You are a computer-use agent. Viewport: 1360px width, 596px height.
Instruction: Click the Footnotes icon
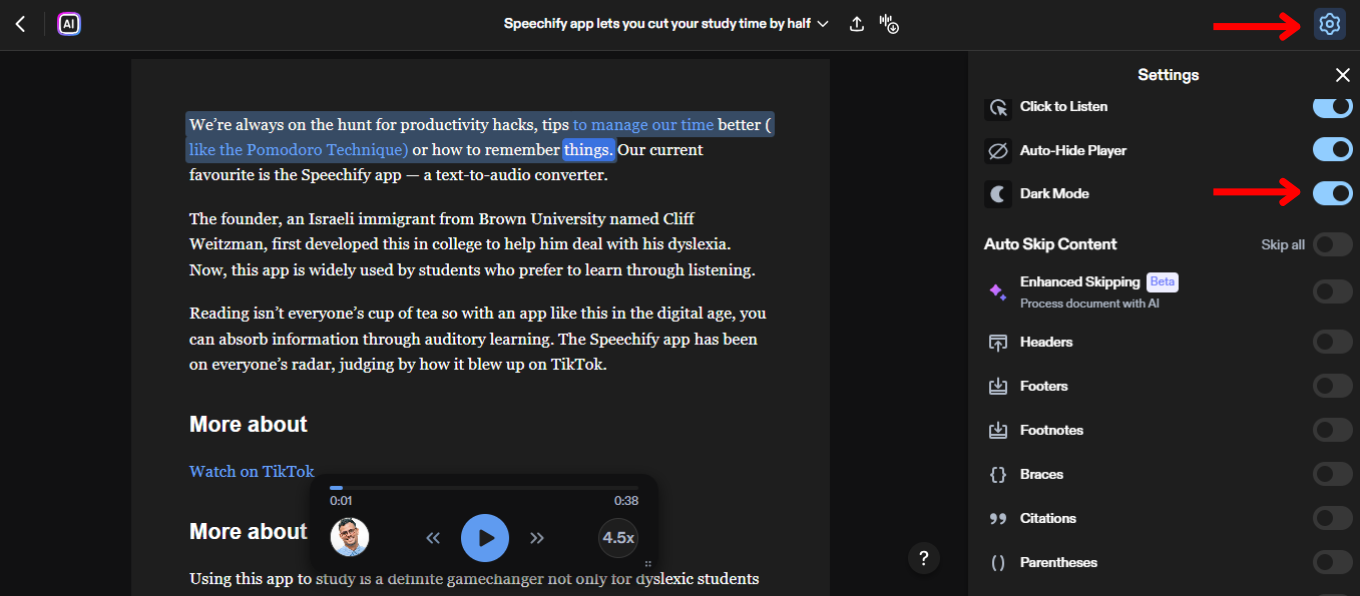(997, 430)
